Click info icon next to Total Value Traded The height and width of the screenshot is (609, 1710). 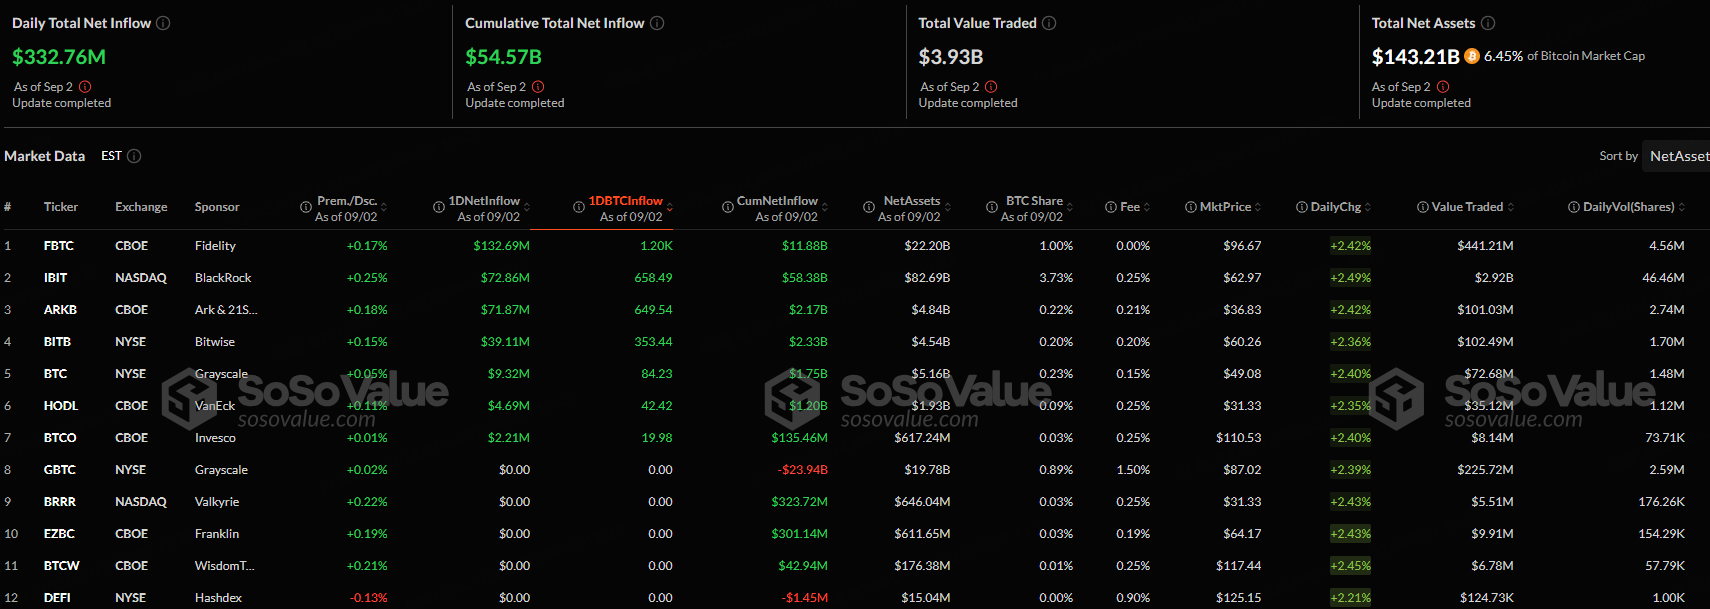pyautogui.click(x=1049, y=23)
